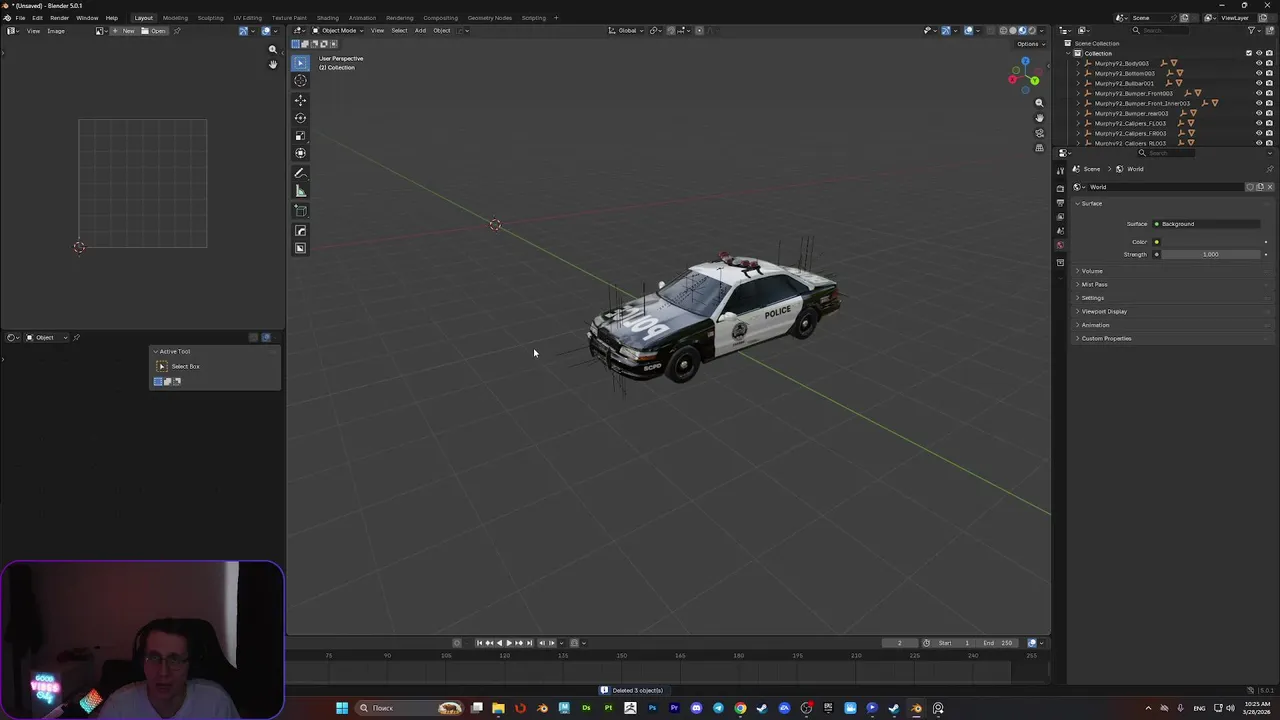Open the File menu
The height and width of the screenshot is (720, 1280).
pos(20,18)
